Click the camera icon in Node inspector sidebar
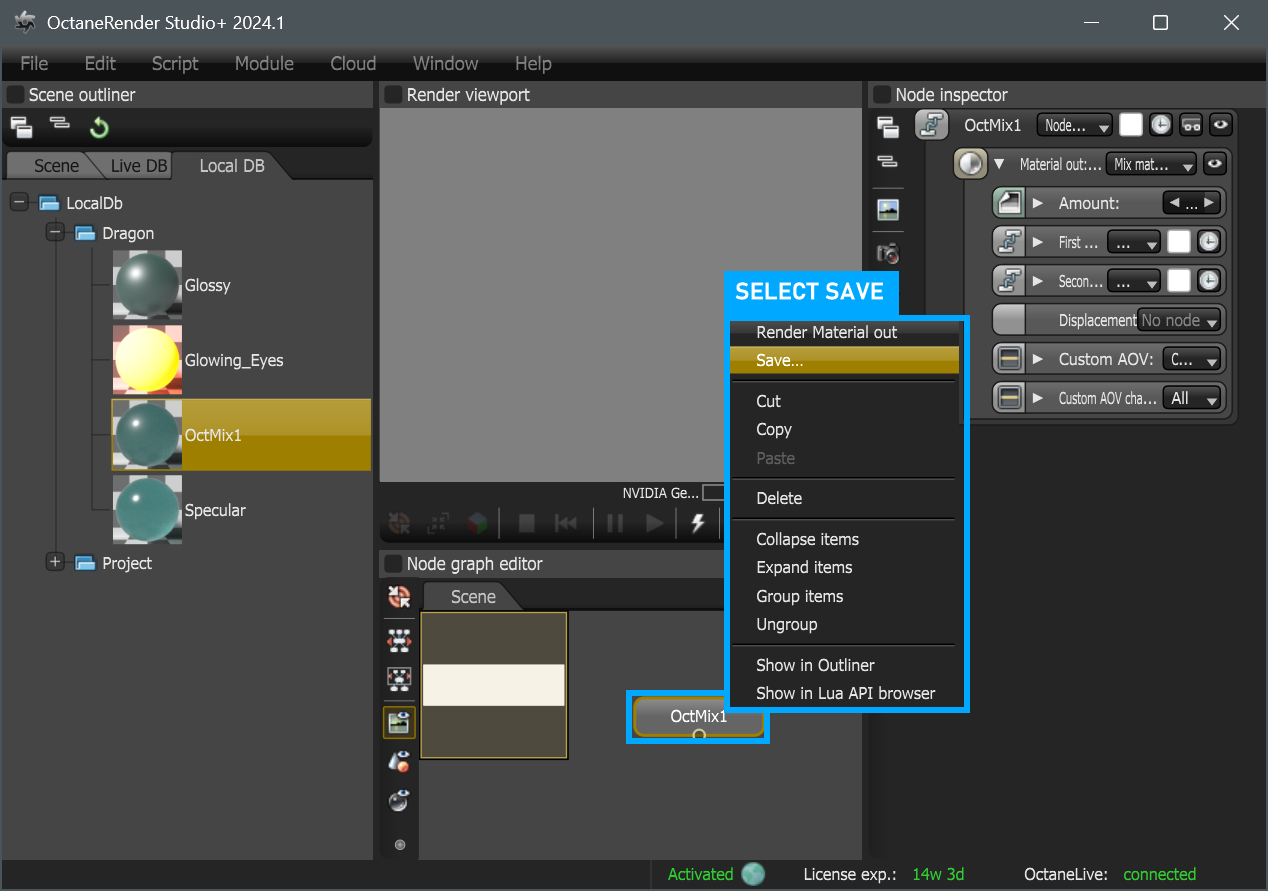This screenshot has height=891, width=1268. click(887, 253)
